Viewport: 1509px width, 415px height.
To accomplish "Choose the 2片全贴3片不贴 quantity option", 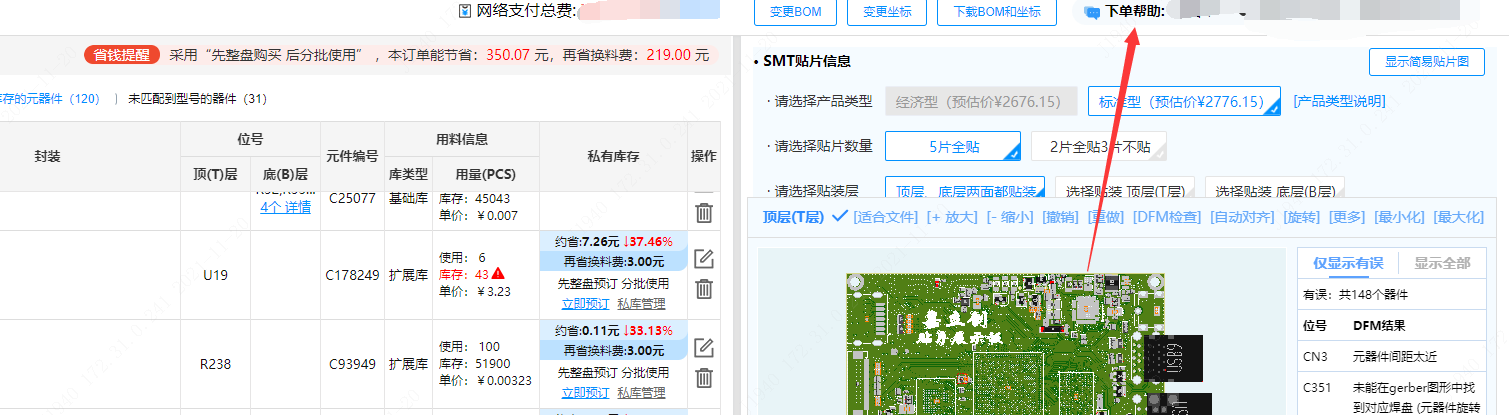I will tap(1098, 146).
